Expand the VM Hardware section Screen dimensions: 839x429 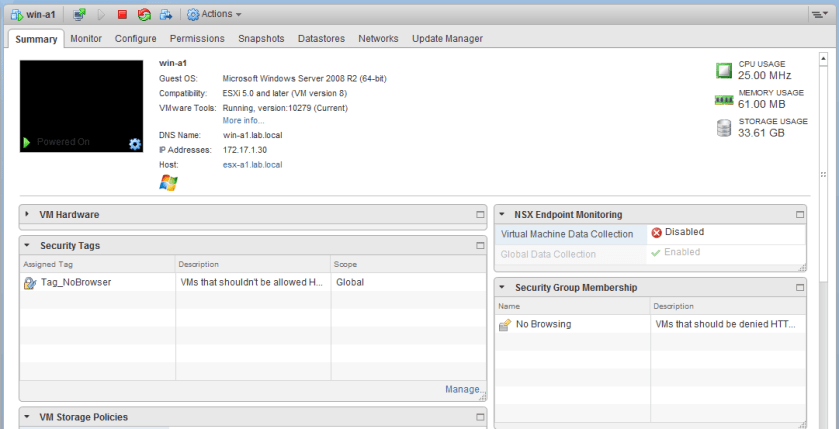tap(27, 214)
